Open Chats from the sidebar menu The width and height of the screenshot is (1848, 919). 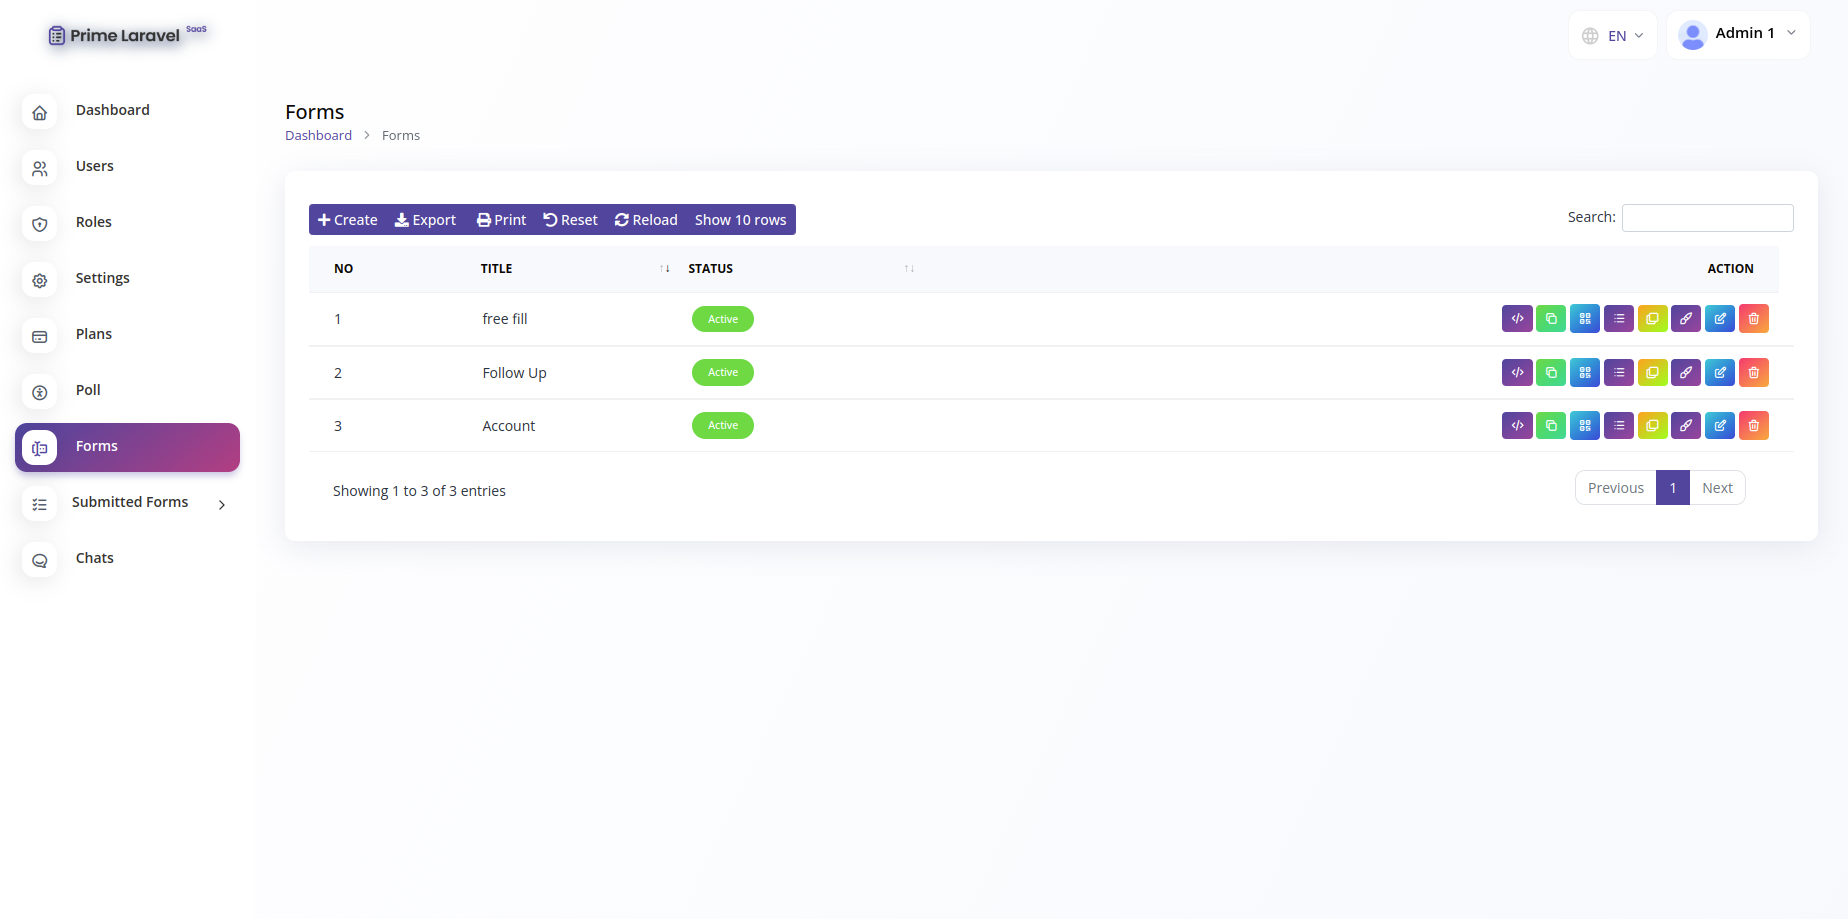pyautogui.click(x=95, y=558)
